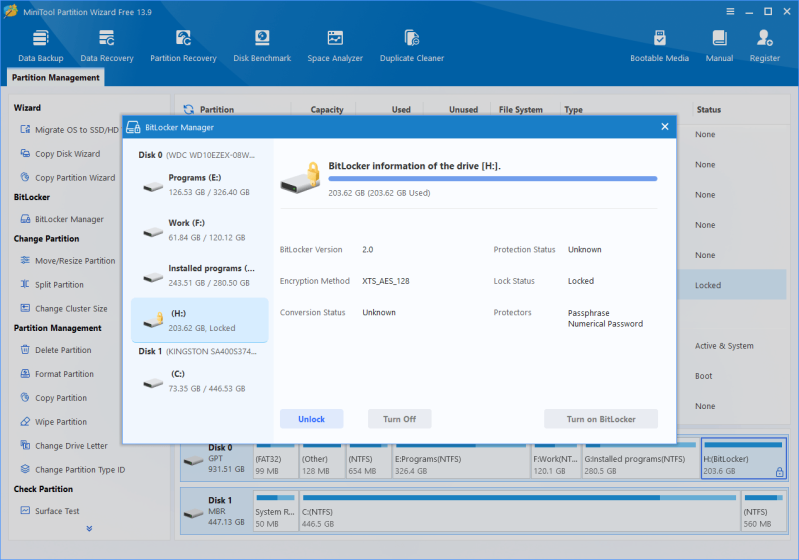Viewport: 799px width, 560px height.
Task: Close the BitLocker Manager dialog
Action: click(x=664, y=127)
